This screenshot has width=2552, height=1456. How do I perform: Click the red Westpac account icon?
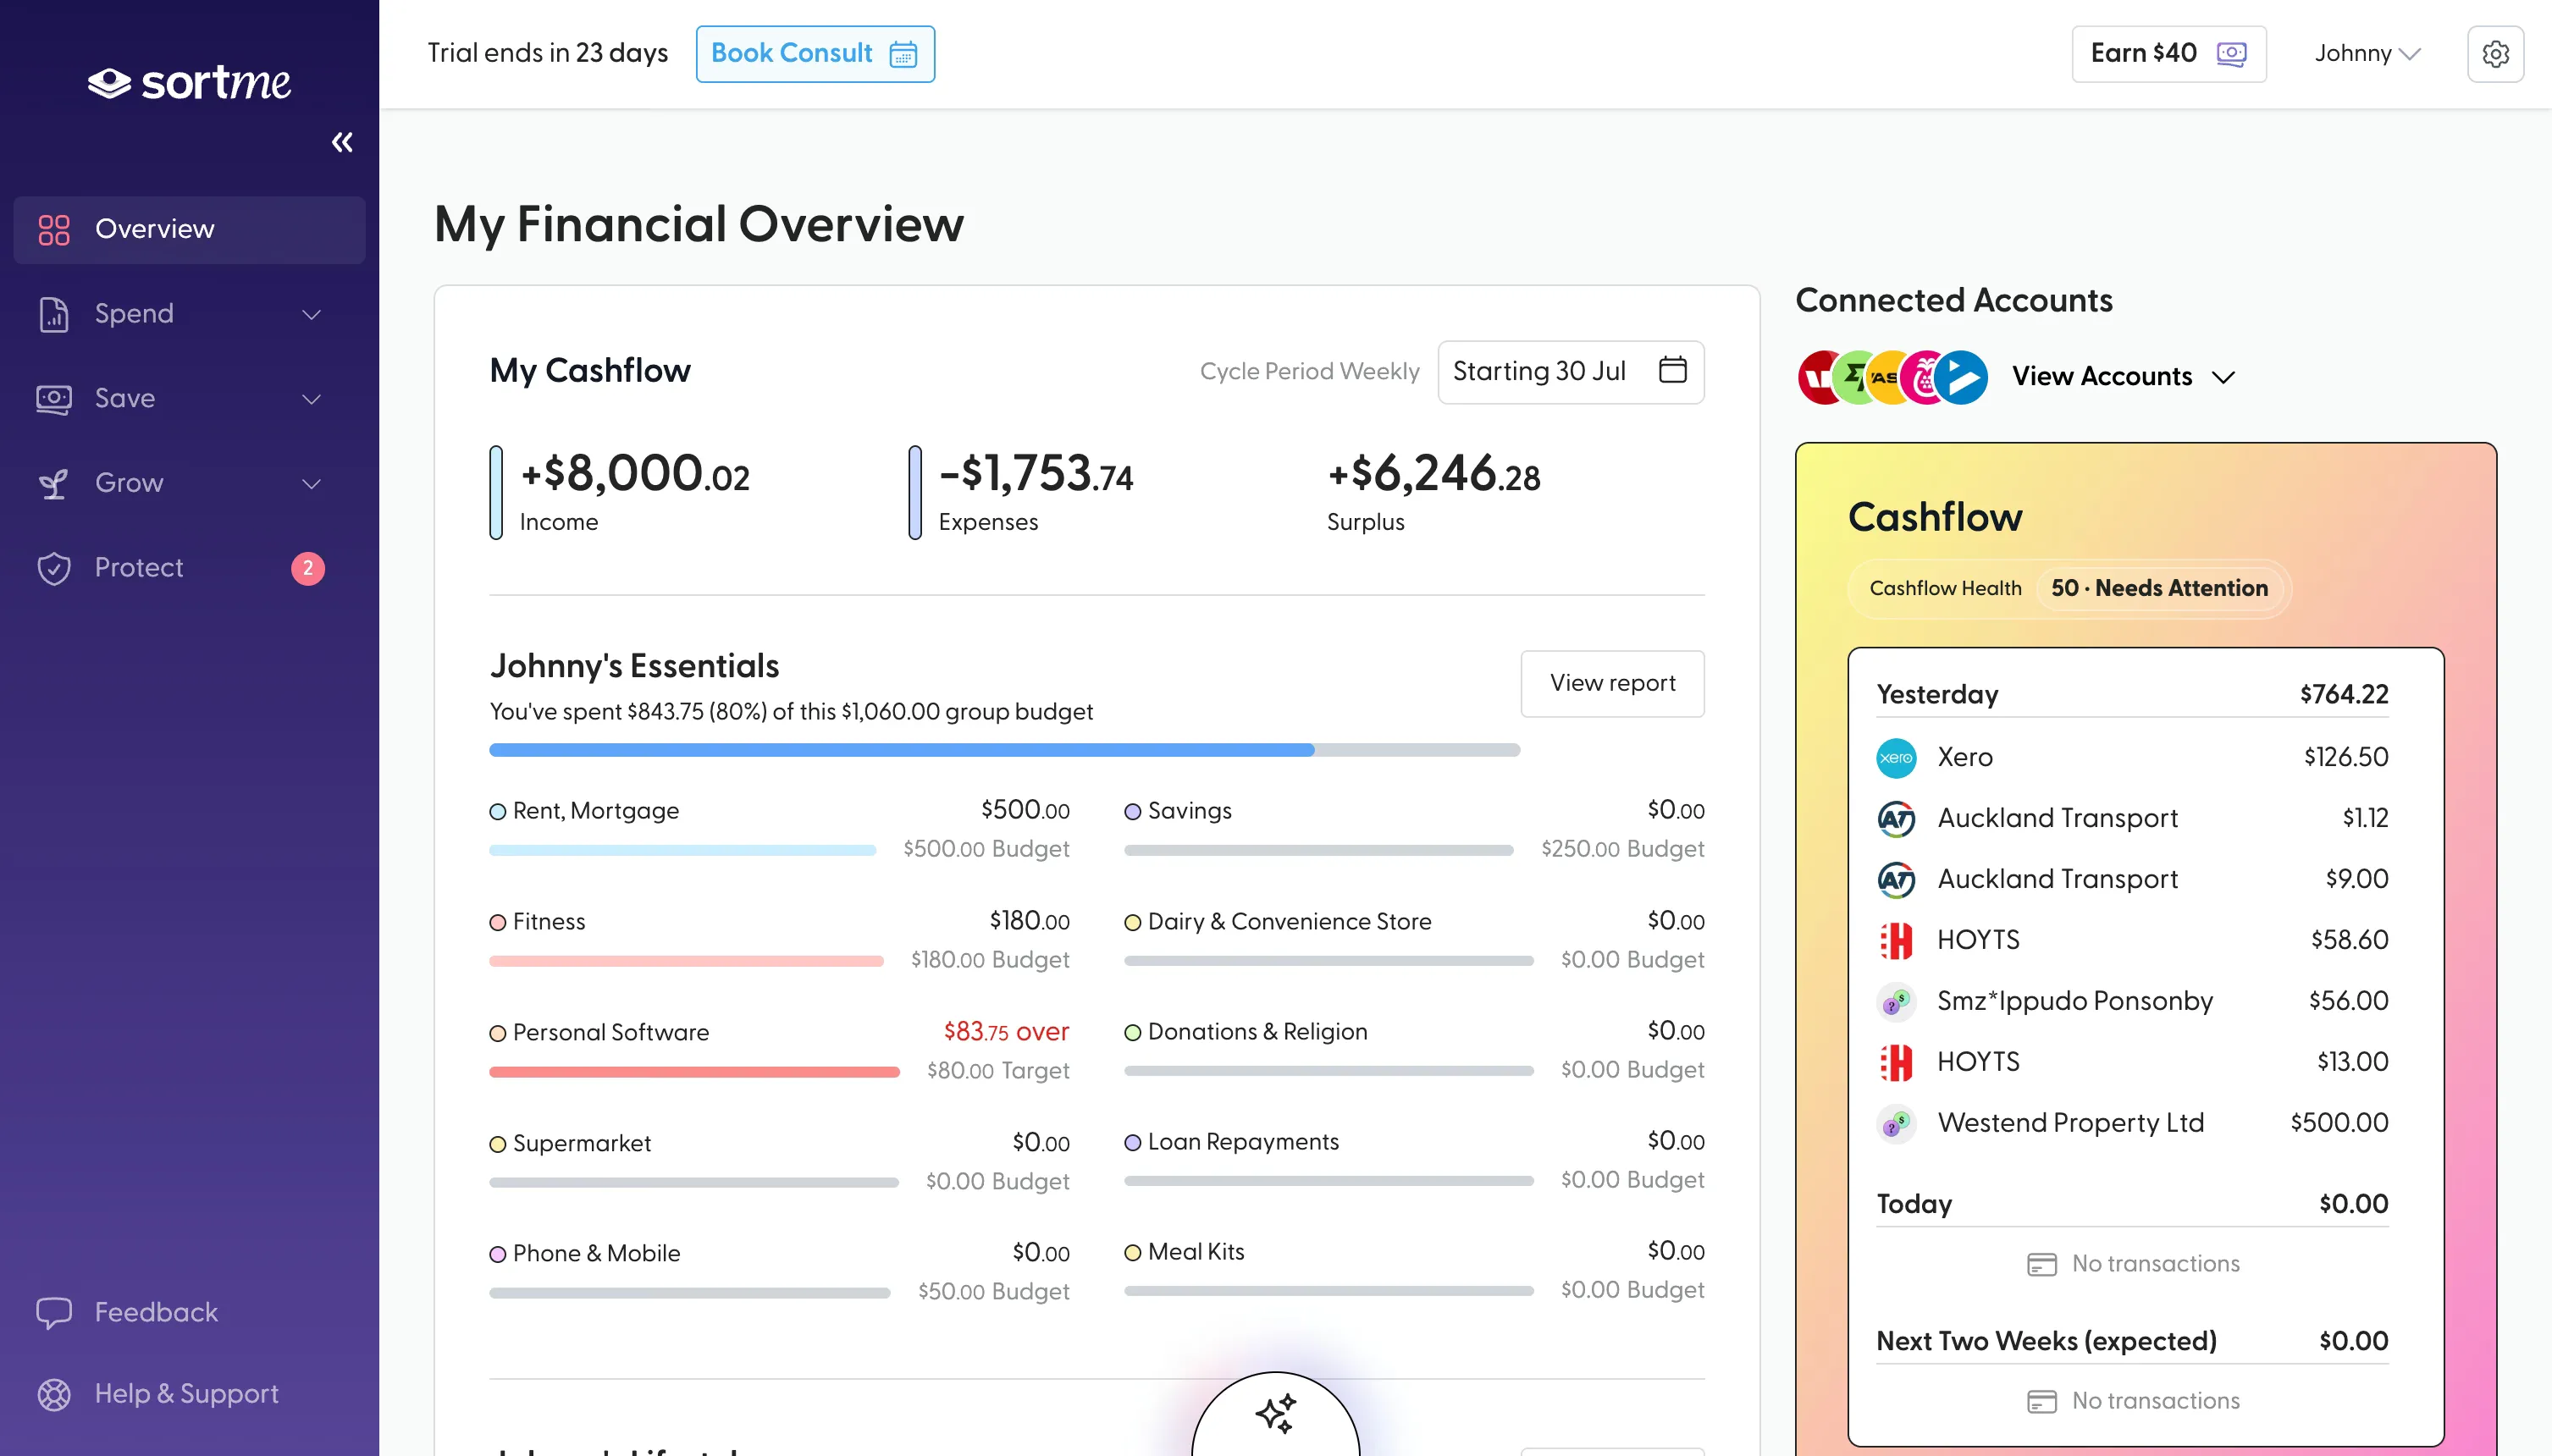coord(1816,377)
